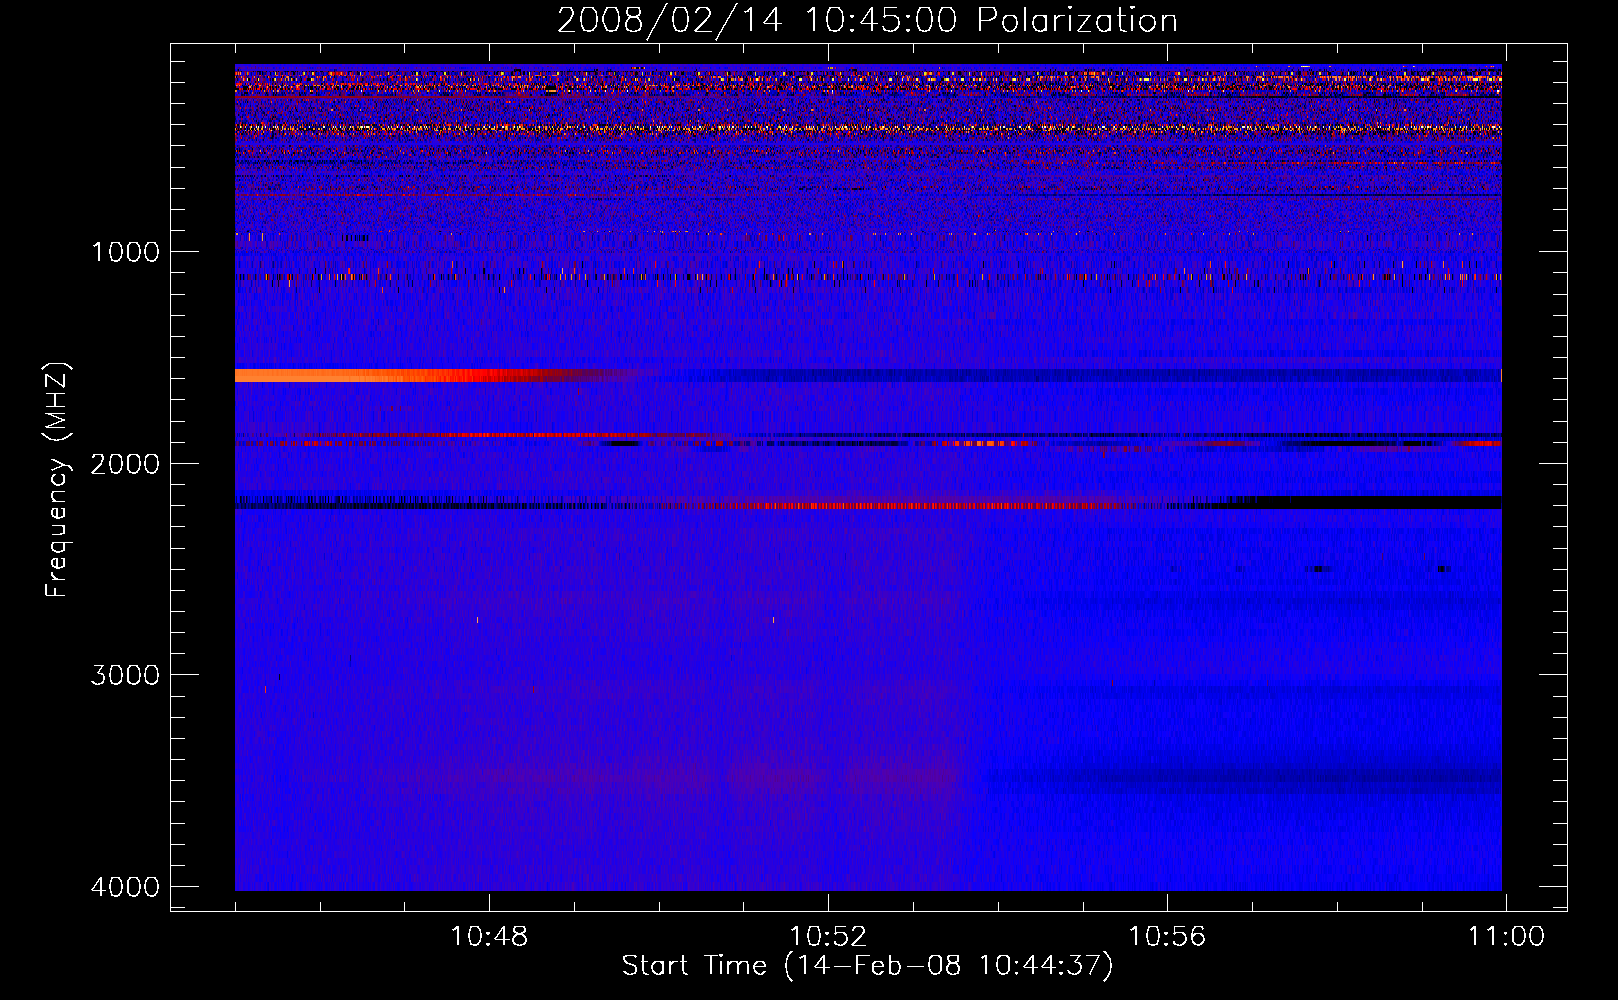Image resolution: width=1618 pixels, height=1000 pixels.
Task: Click the 10:52 time tick label
Action: coord(828,937)
